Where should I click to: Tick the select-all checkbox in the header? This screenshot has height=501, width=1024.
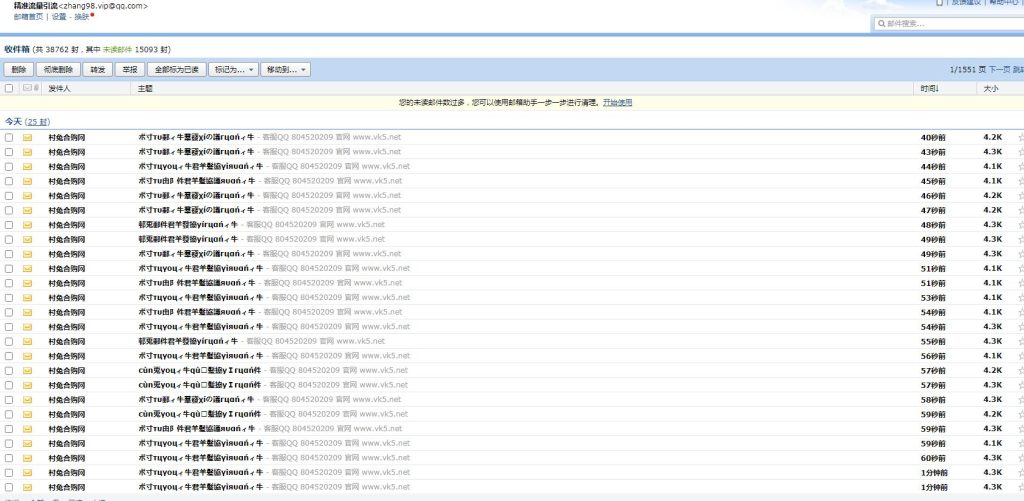click(9, 89)
